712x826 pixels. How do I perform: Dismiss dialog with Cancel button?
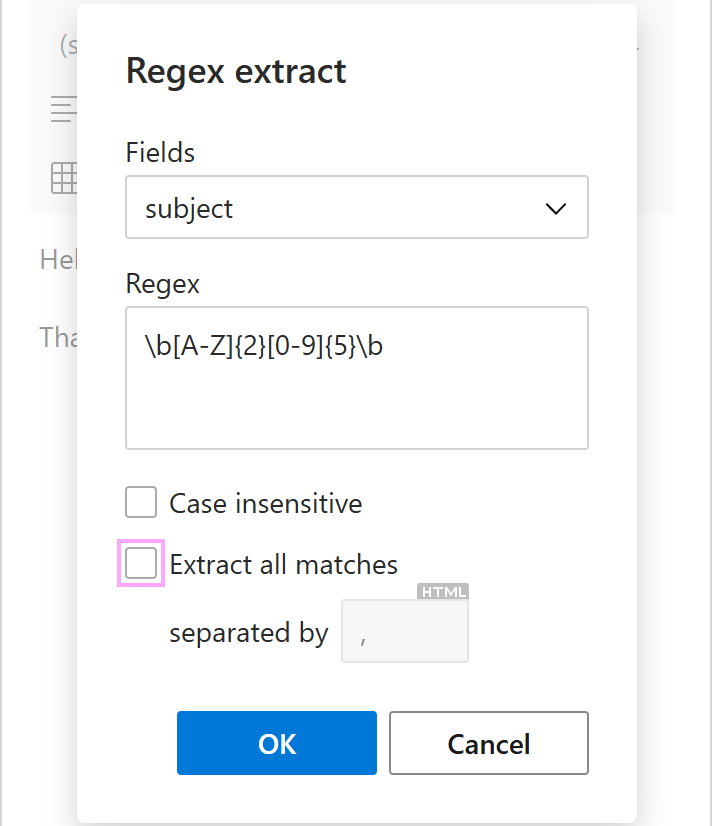pos(489,743)
